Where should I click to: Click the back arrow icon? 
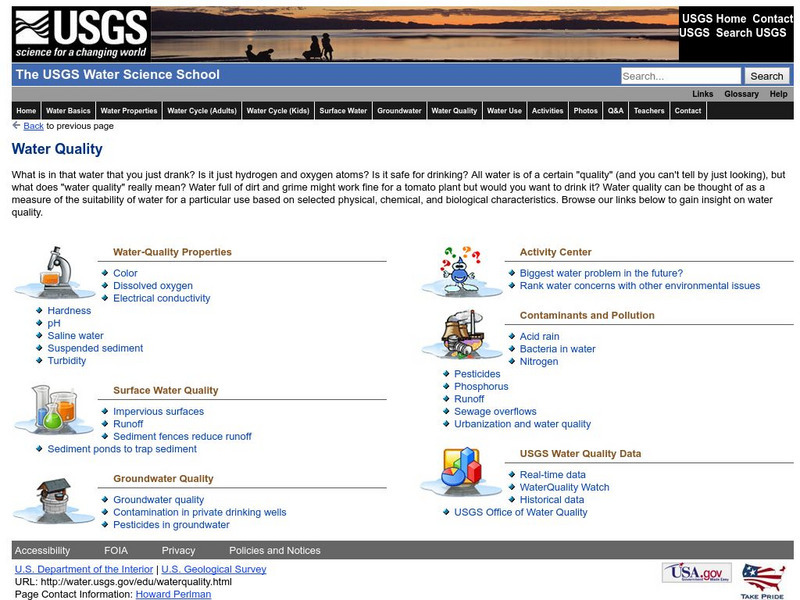[x=16, y=125]
